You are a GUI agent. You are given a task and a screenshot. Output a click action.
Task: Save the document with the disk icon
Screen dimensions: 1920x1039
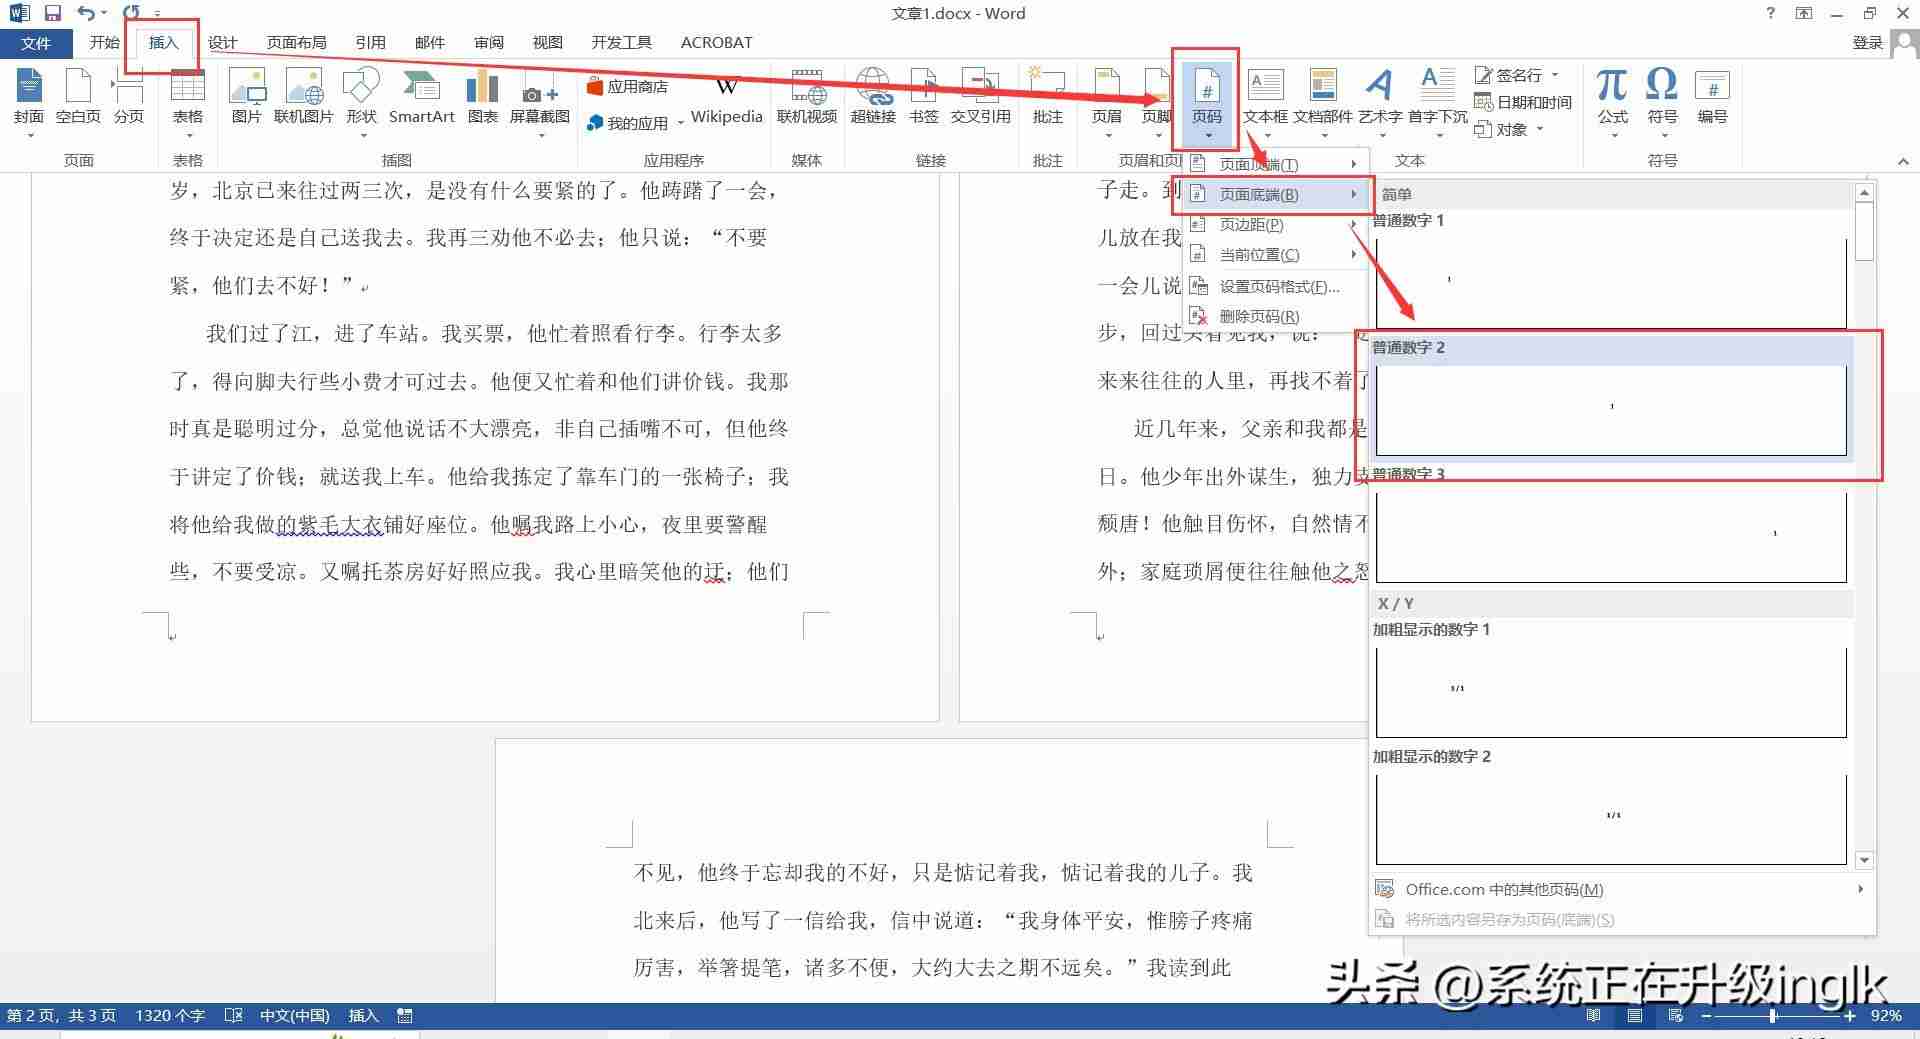click(53, 13)
